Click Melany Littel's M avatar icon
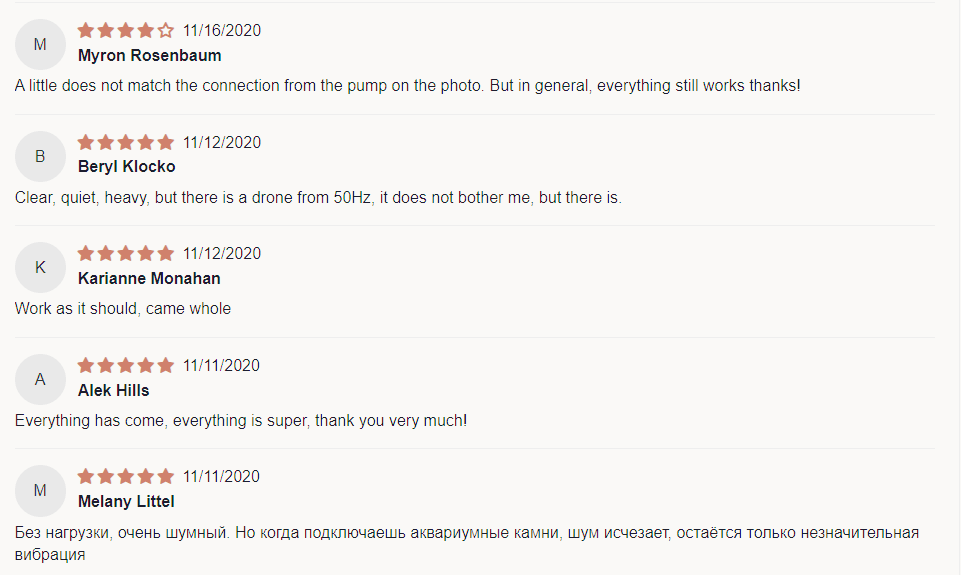 pos(40,490)
